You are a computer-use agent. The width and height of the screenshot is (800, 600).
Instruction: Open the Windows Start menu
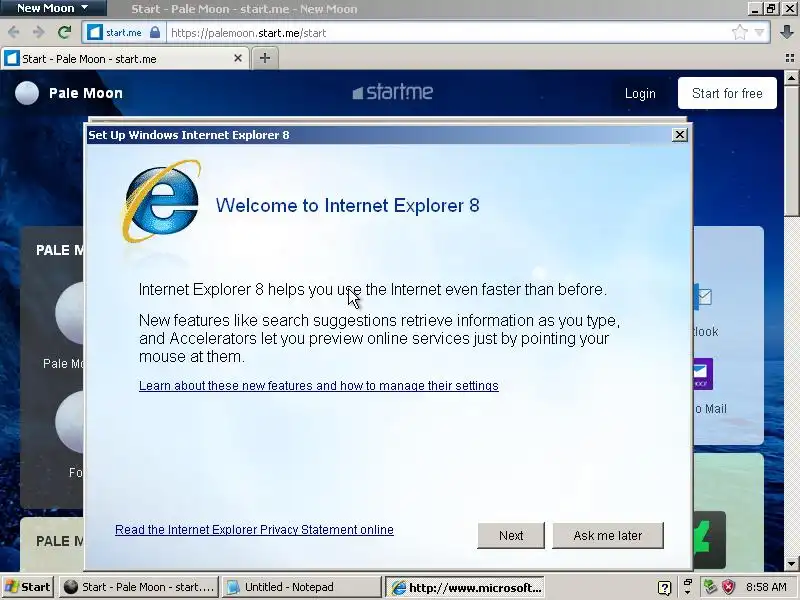pyautogui.click(x=28, y=587)
